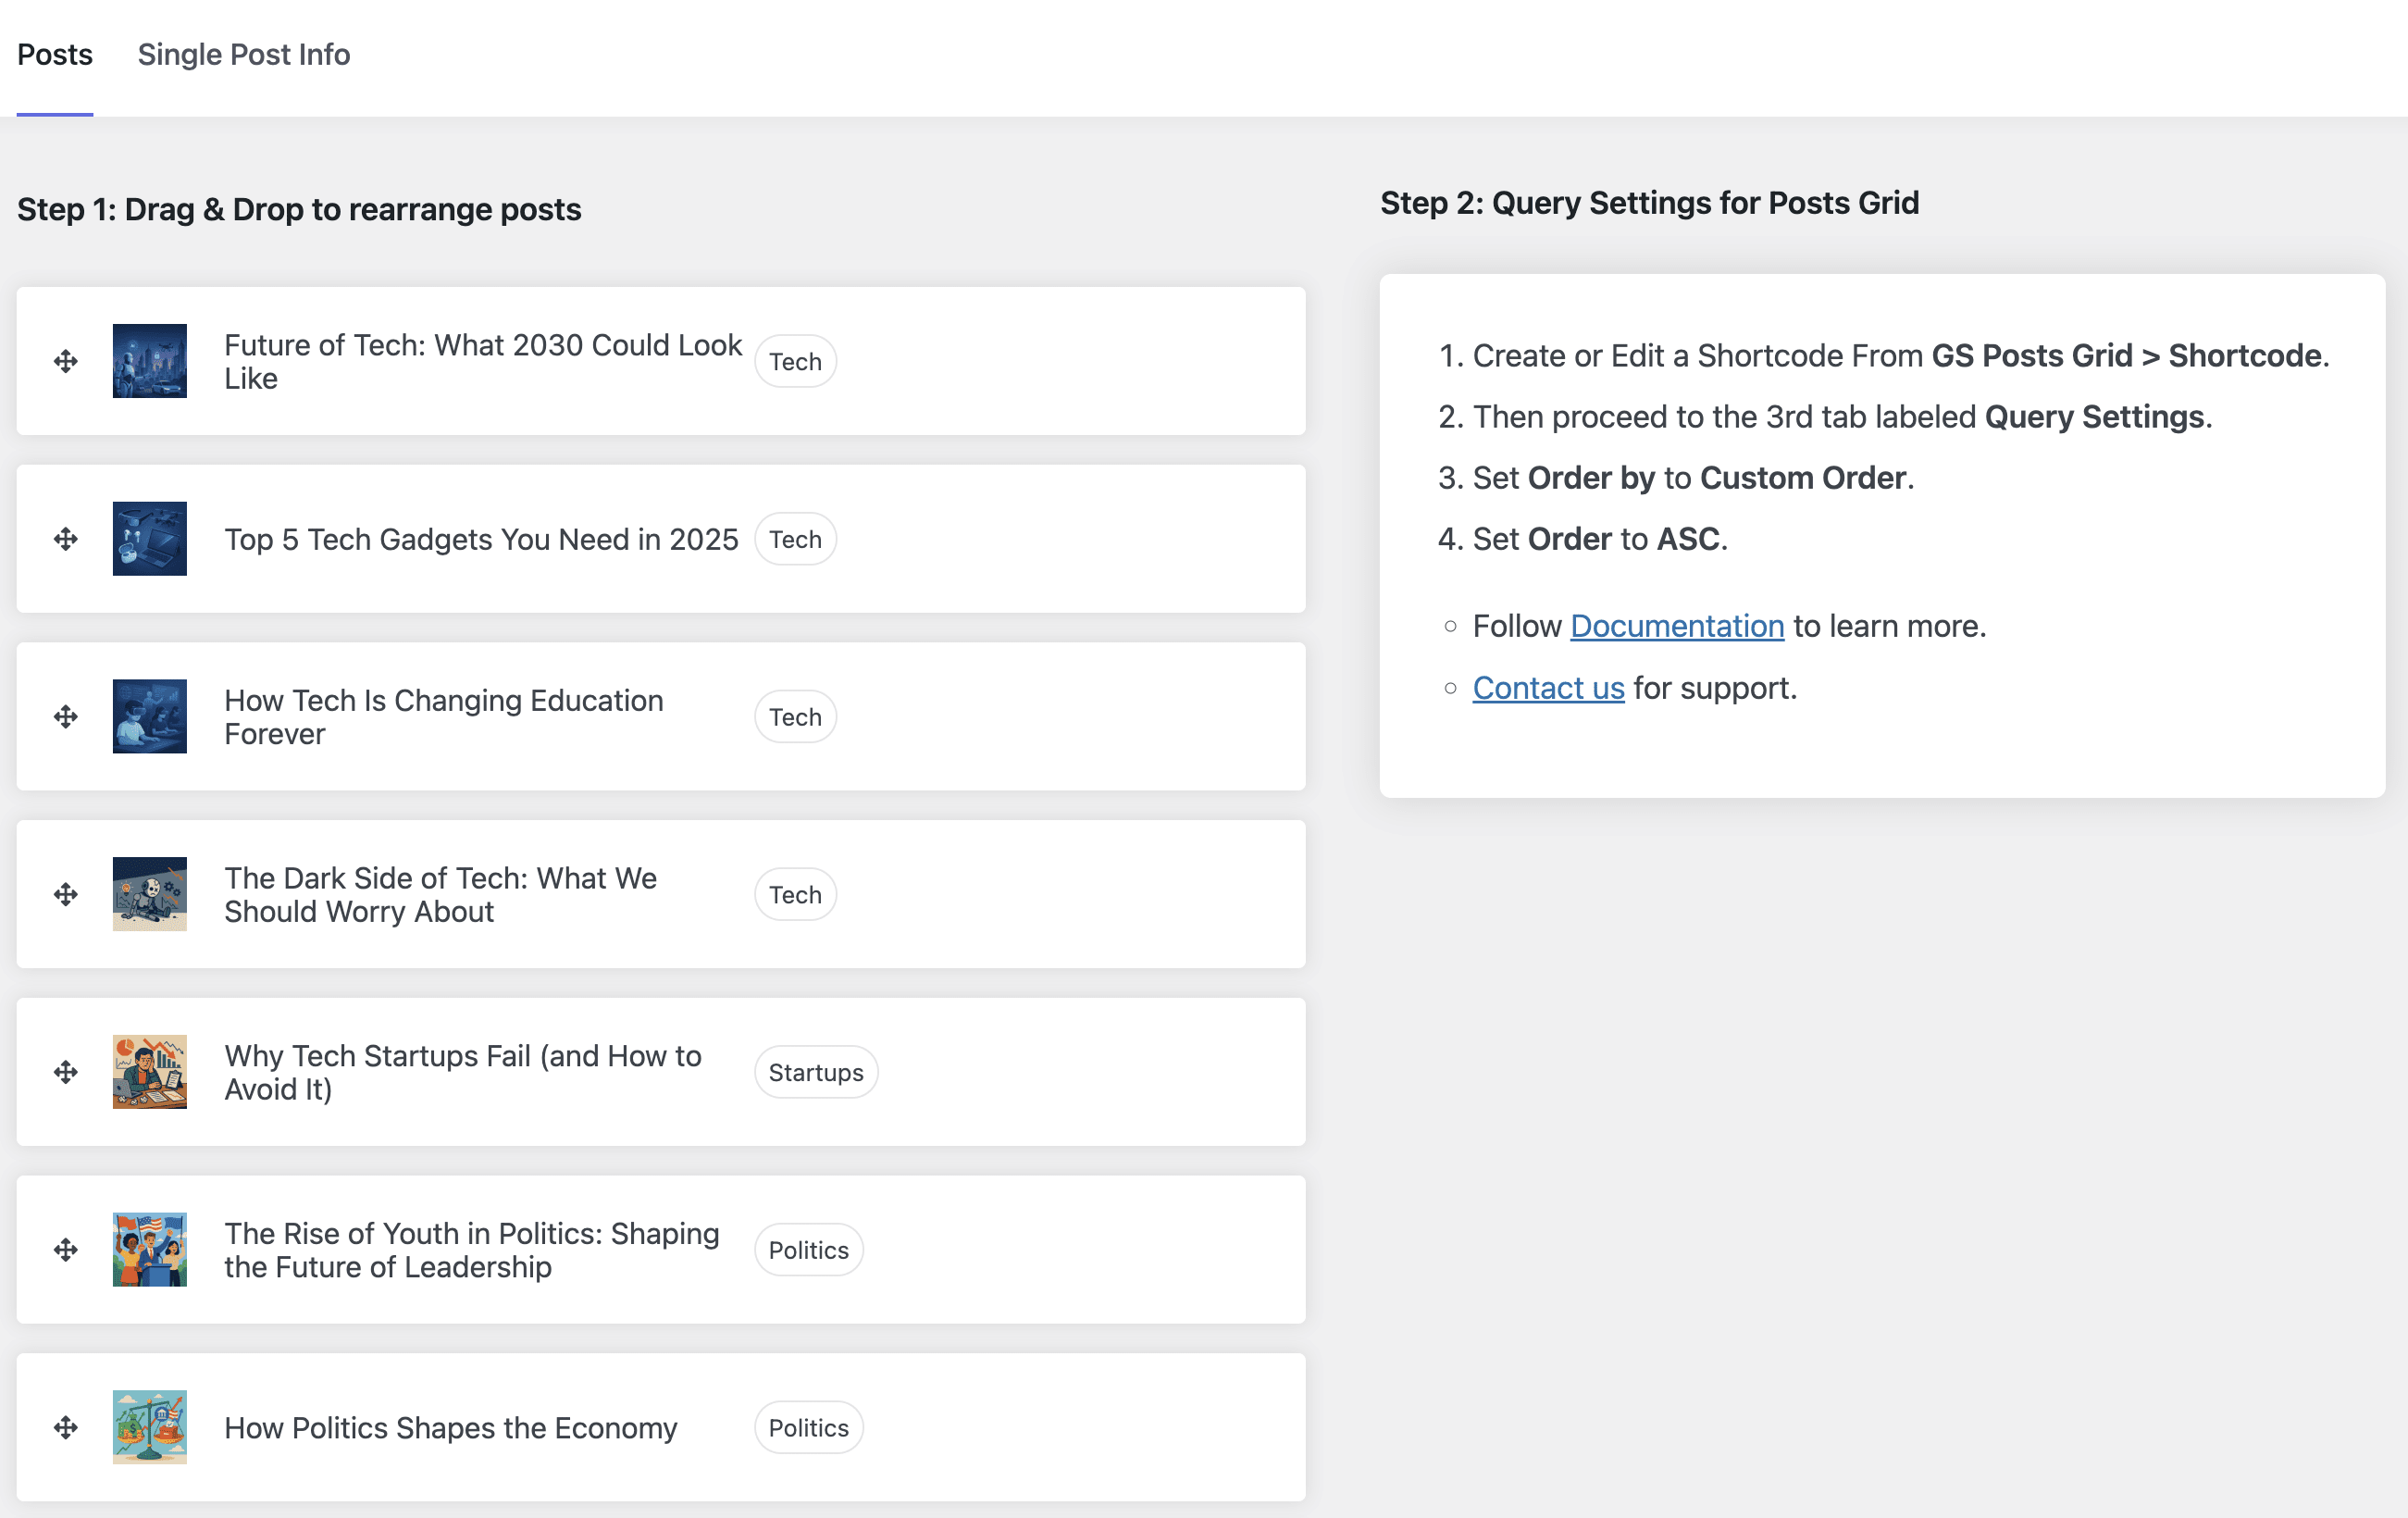
Task: Click the move icon on "How Politics Shapes the Economy"
Action: click(x=65, y=1427)
